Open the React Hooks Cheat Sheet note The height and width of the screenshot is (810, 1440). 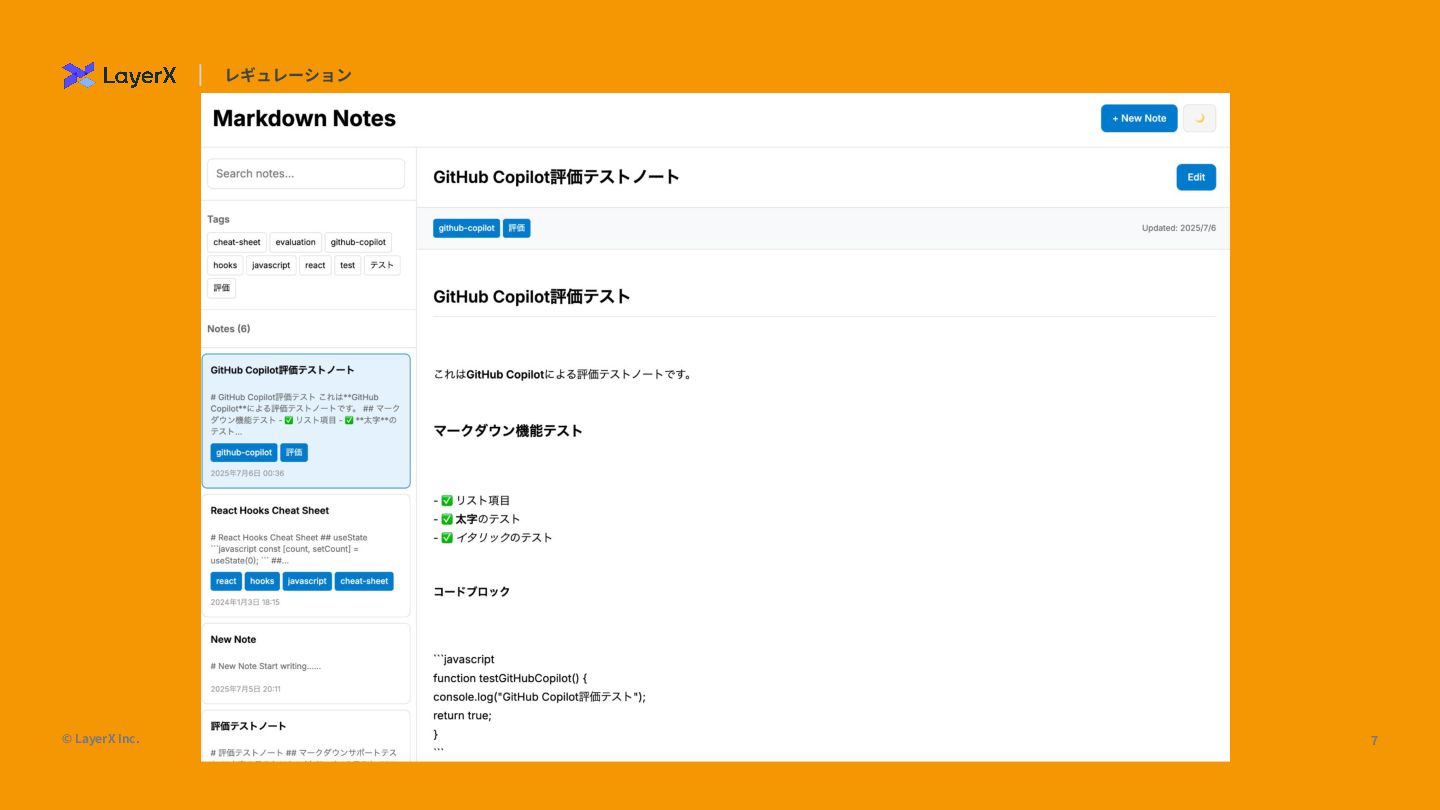pyautogui.click(x=306, y=556)
